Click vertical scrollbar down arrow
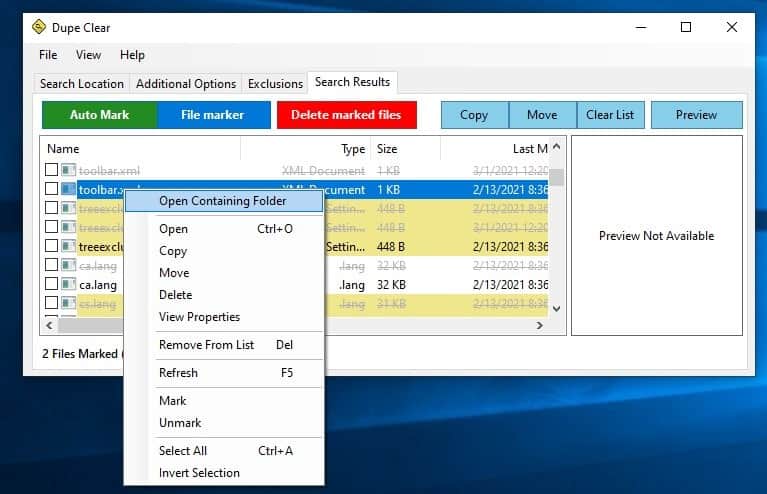Image resolution: width=767 pixels, height=494 pixels. coord(556,309)
